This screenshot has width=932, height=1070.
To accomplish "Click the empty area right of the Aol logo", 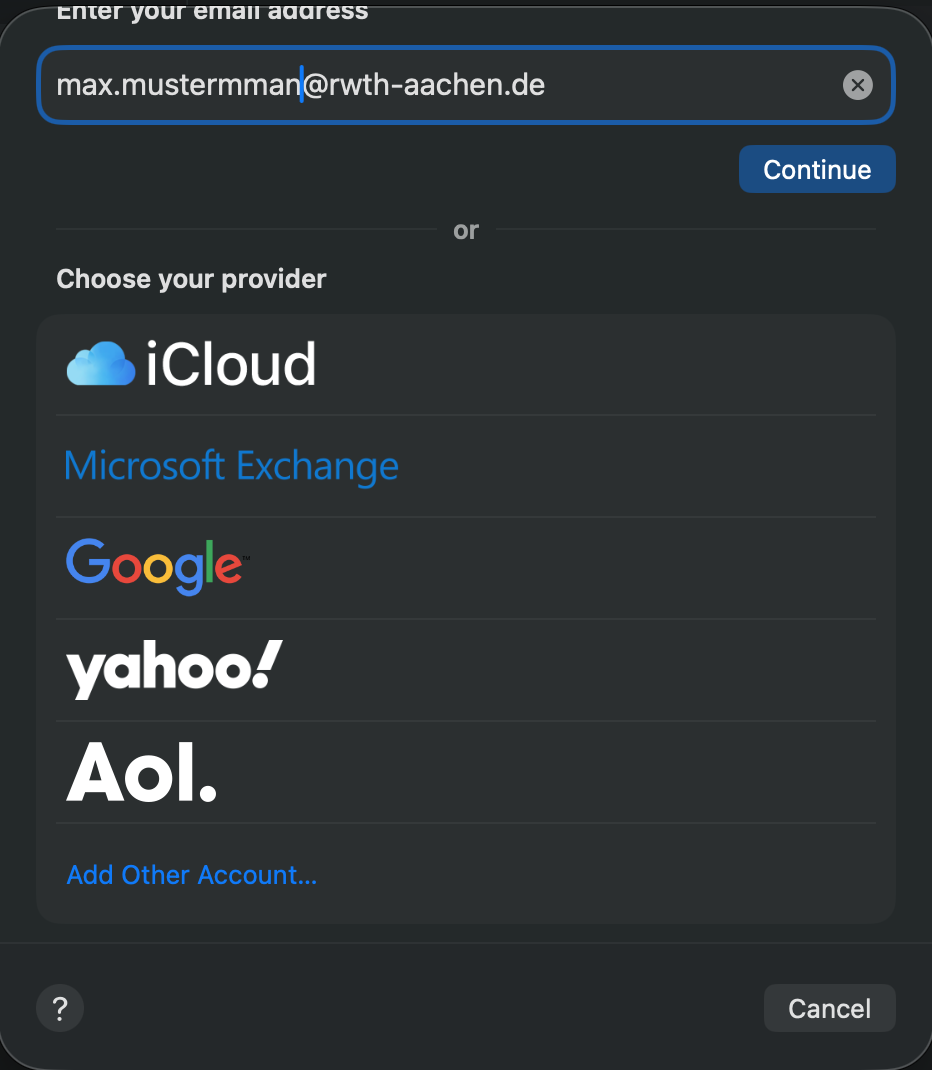I will point(550,772).
